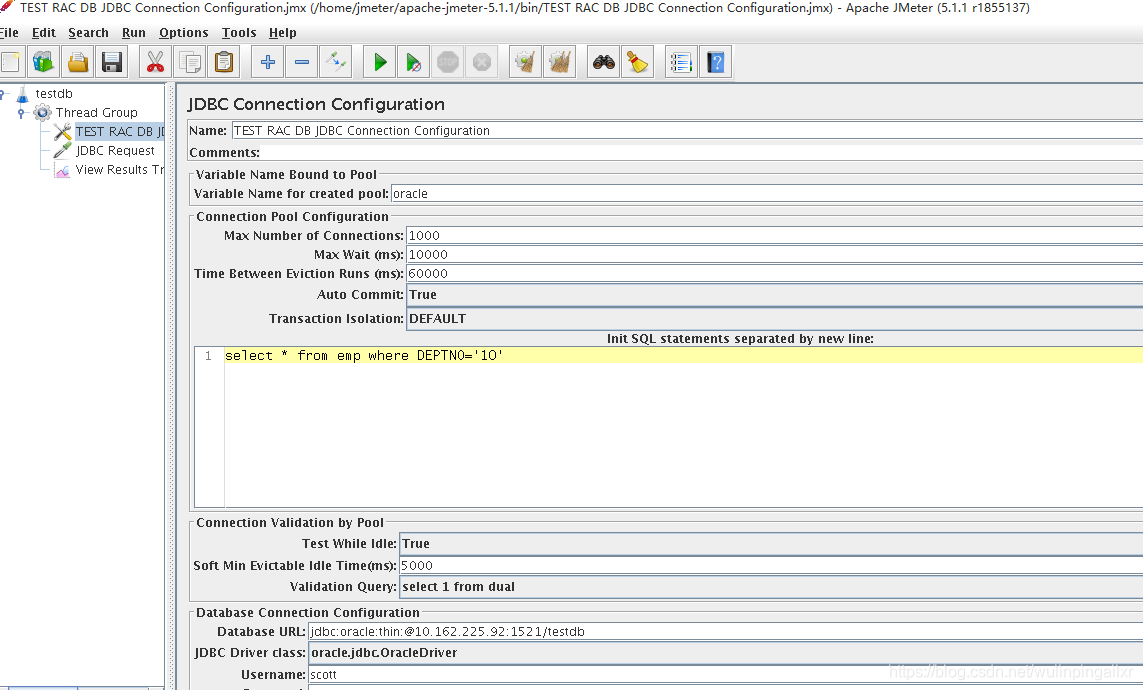
Task: Start the test with green play icon
Action: tap(380, 62)
